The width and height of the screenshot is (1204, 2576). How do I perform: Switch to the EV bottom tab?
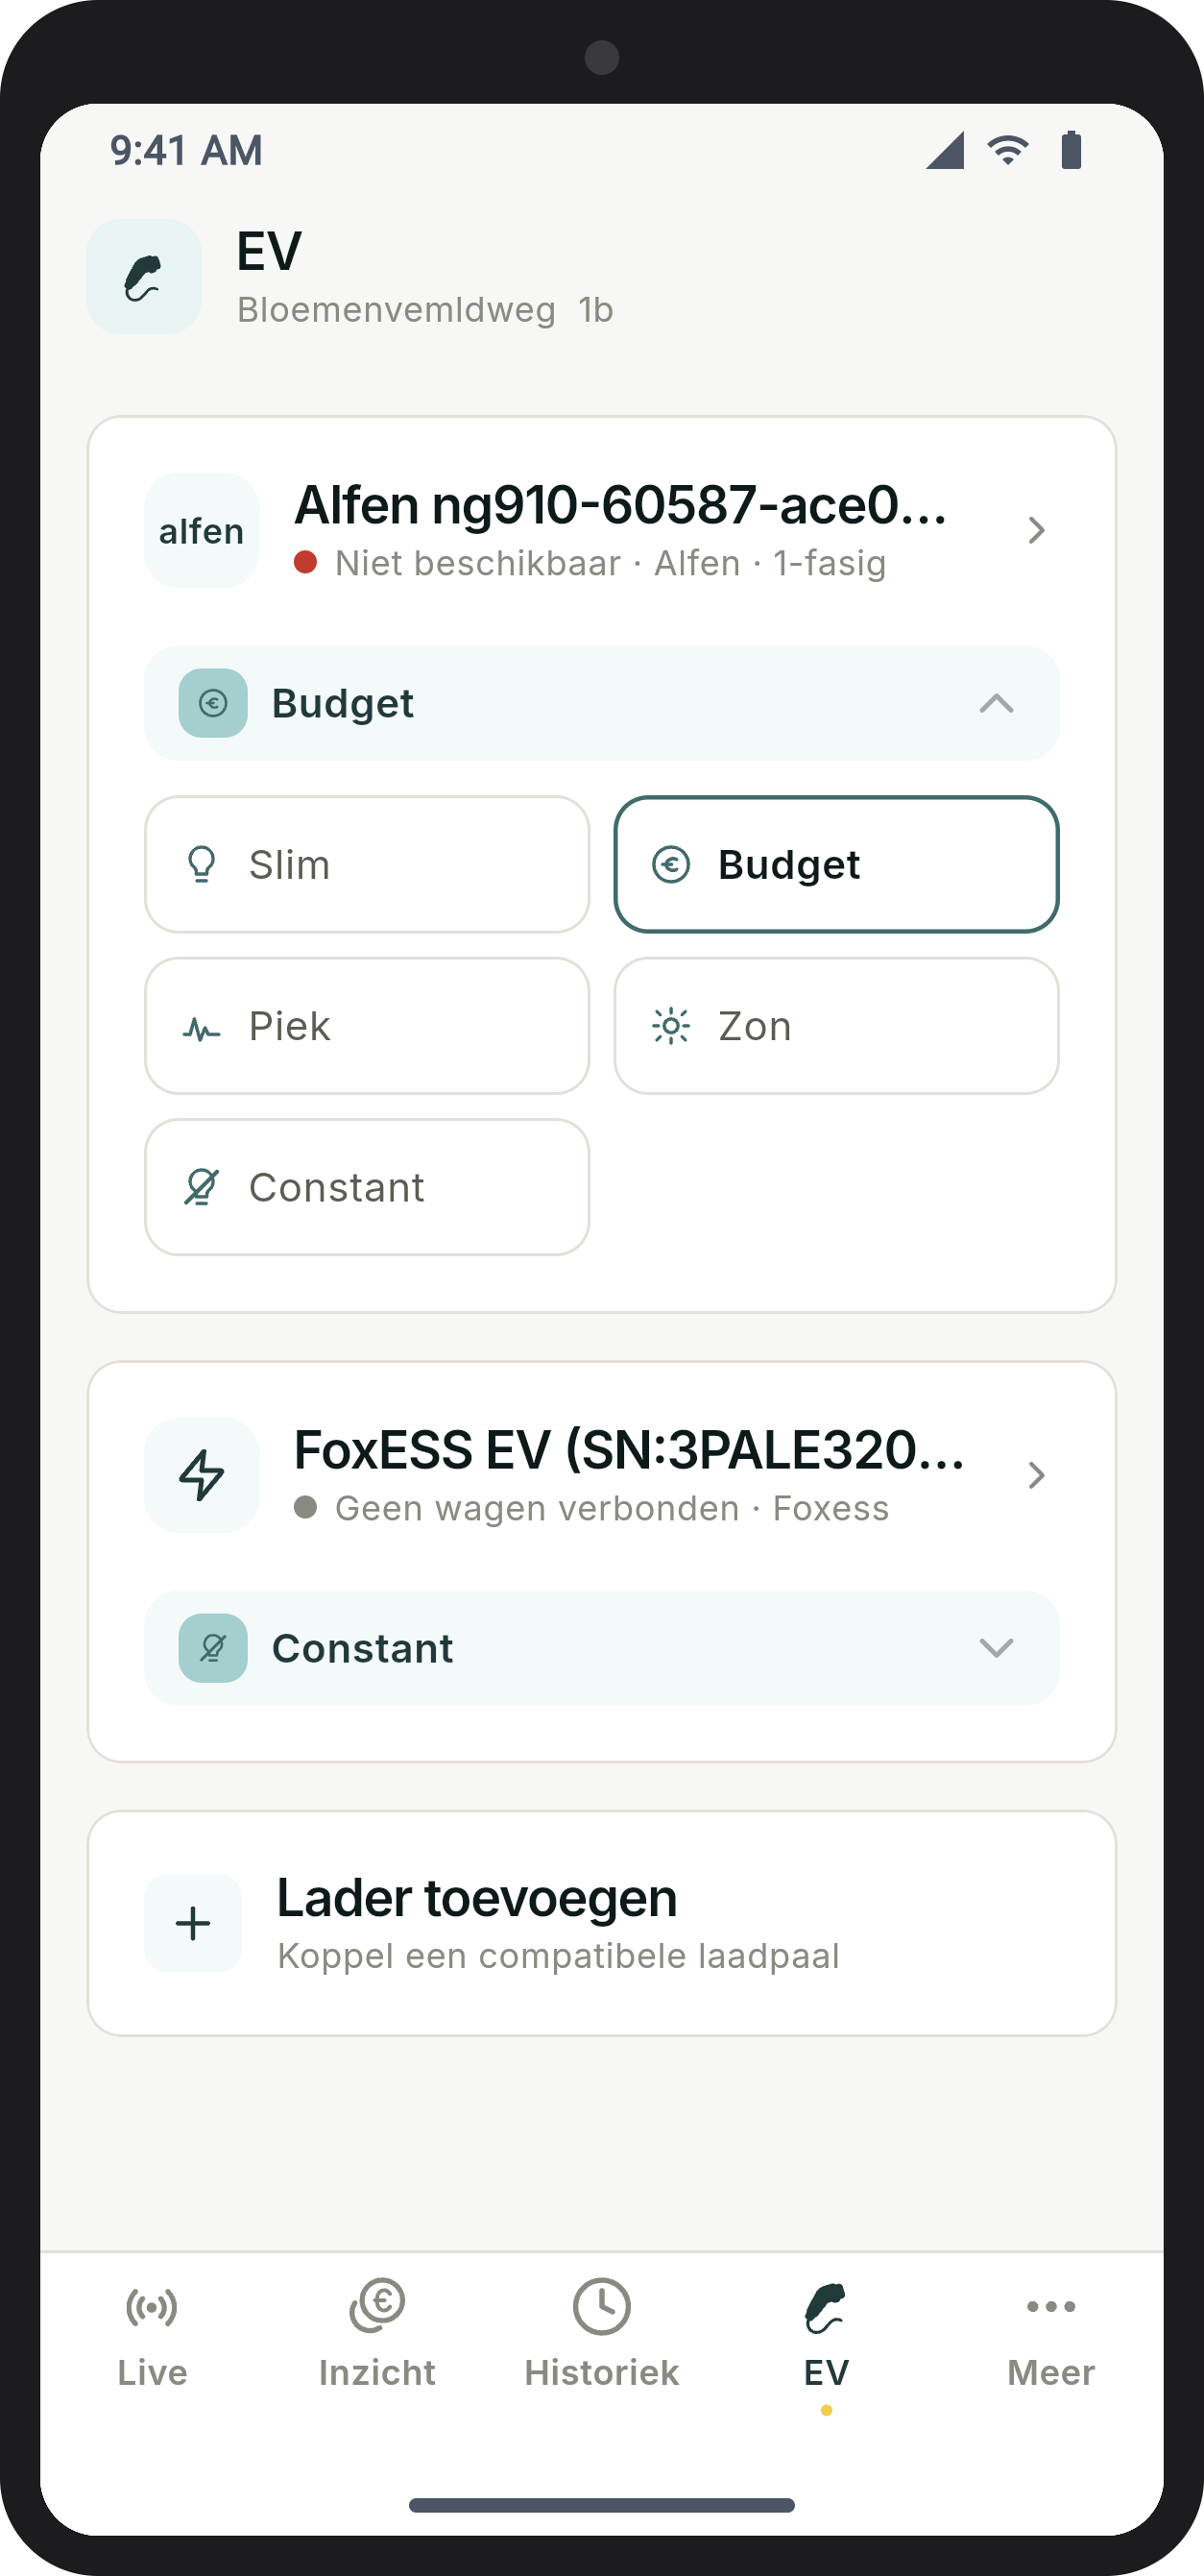(x=826, y=2339)
